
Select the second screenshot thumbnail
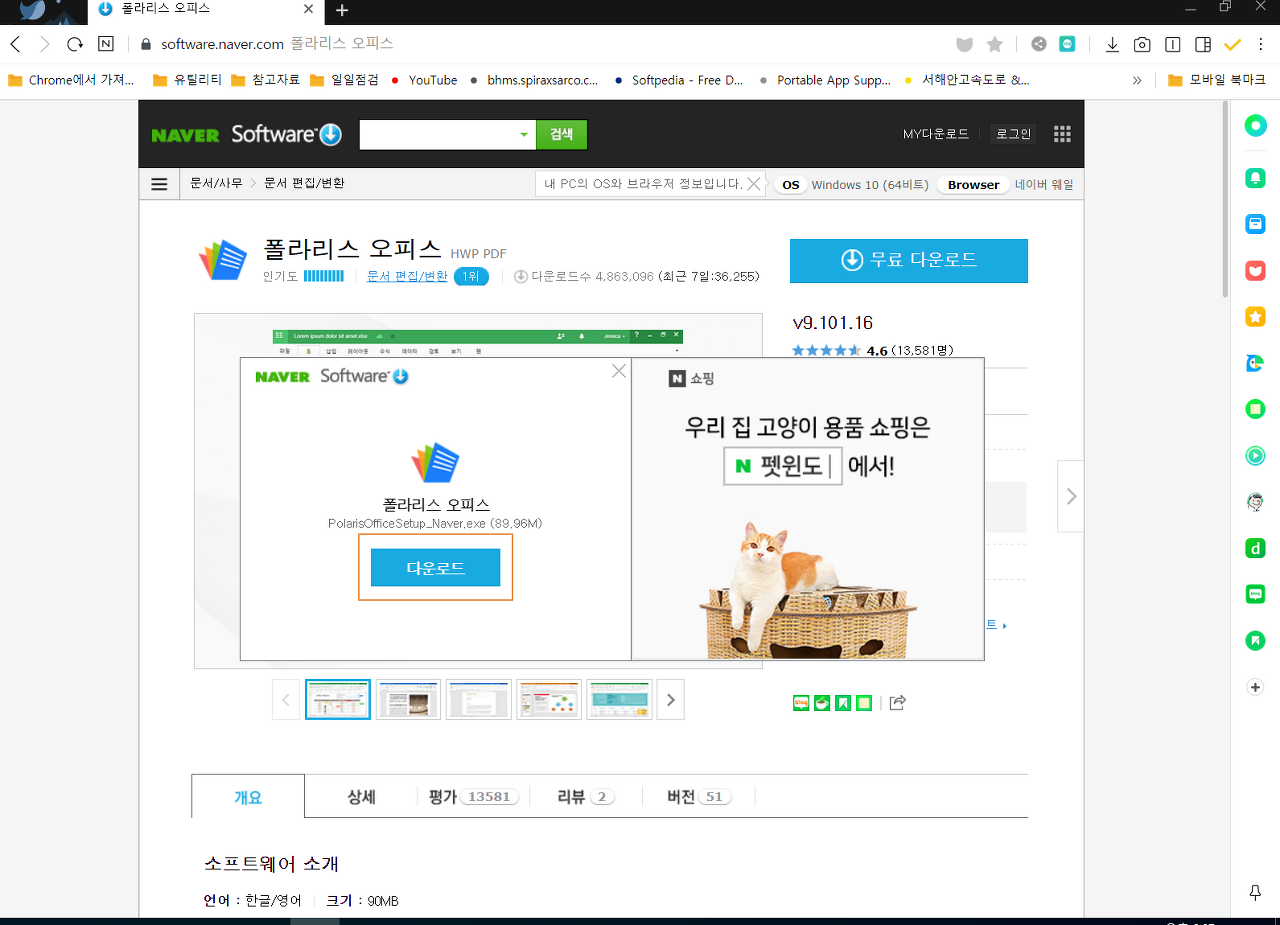pyautogui.click(x=408, y=699)
